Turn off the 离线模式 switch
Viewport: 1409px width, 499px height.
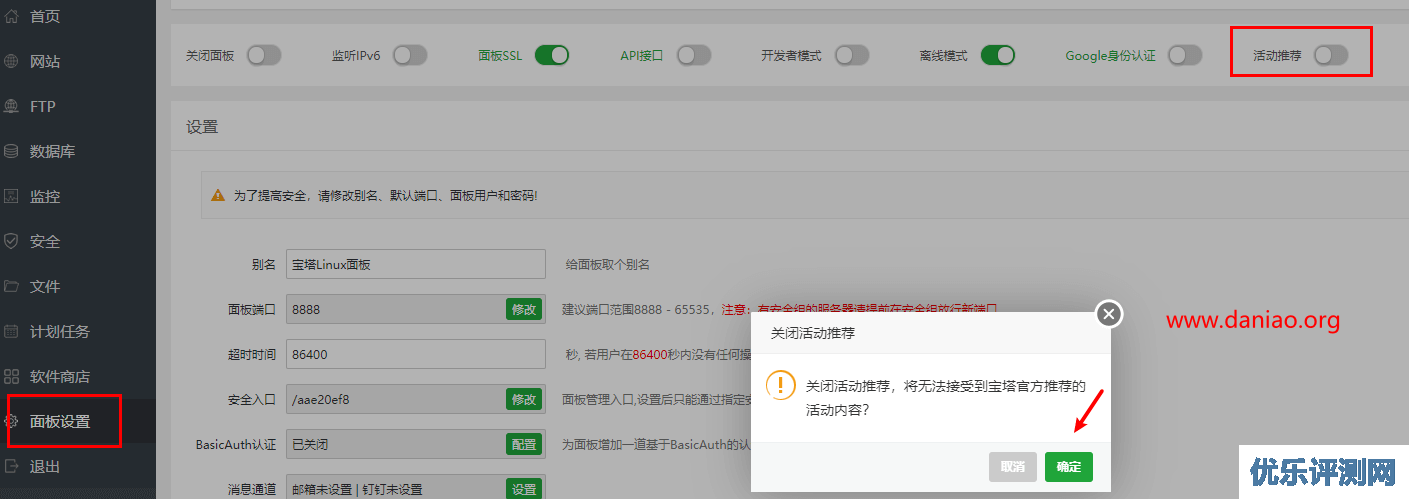pyautogui.click(x=998, y=55)
